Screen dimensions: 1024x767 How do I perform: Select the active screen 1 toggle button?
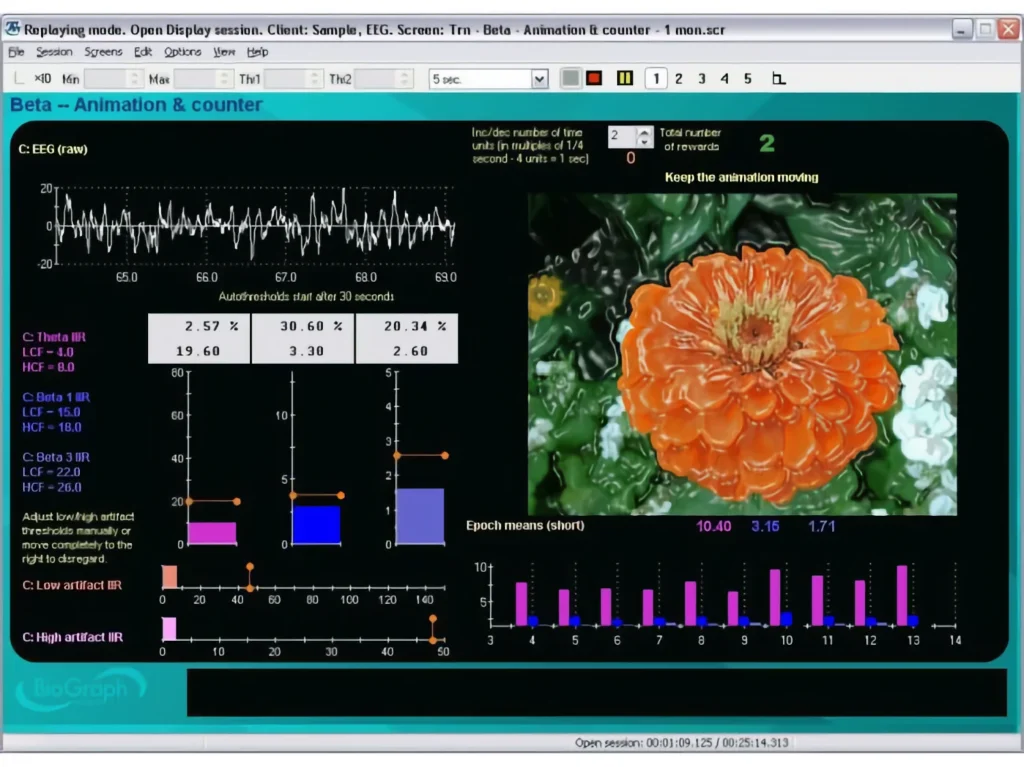click(x=656, y=79)
